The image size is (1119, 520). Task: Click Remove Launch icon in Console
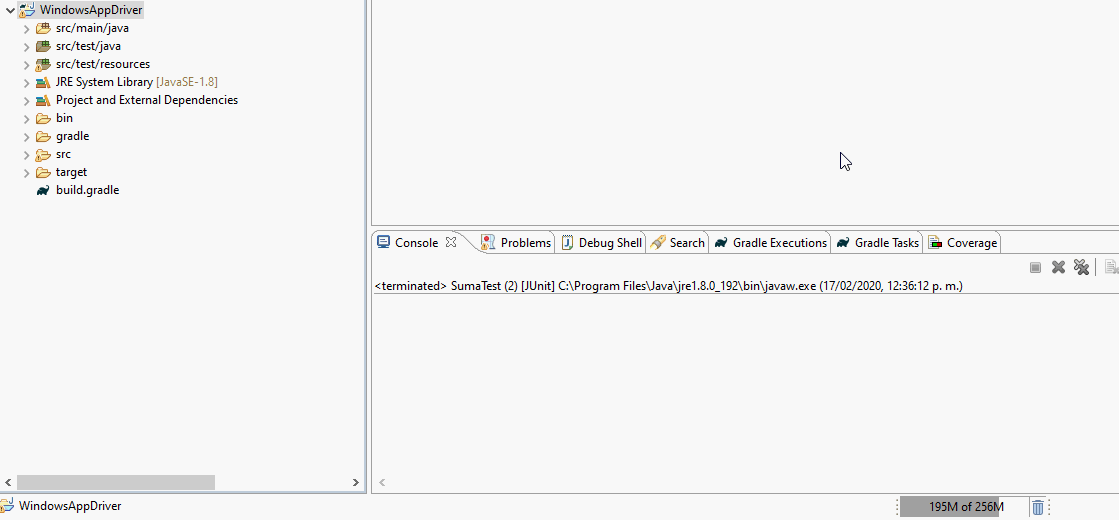tap(1058, 267)
